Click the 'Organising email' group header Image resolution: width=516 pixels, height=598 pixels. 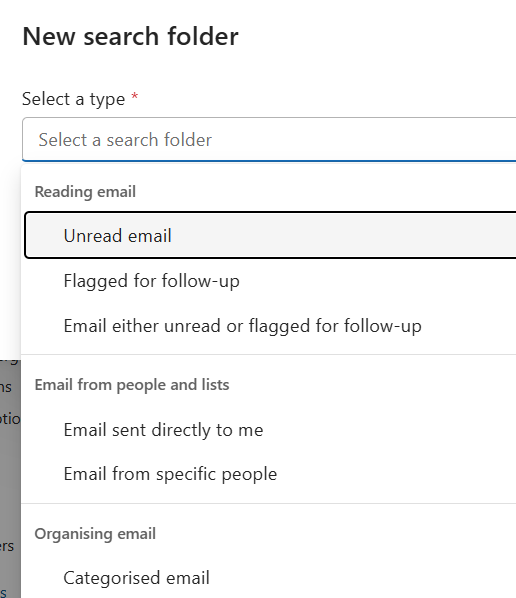click(x=95, y=534)
